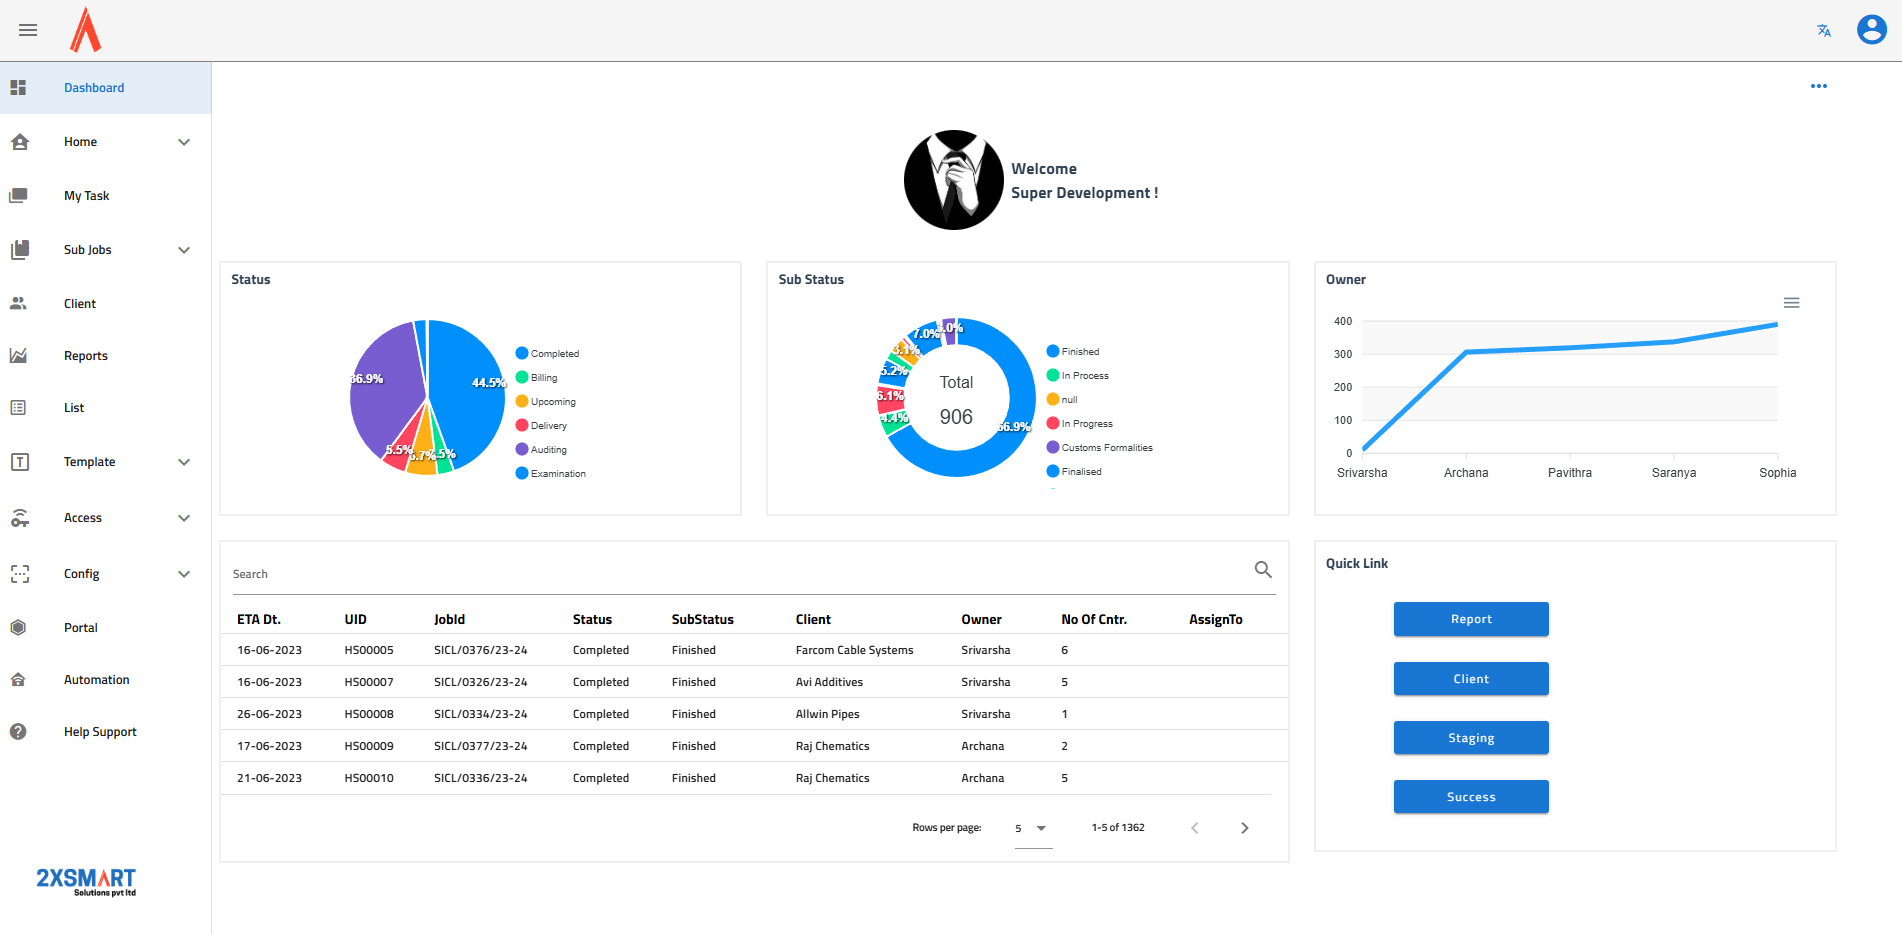Go to next table page arrow
The height and width of the screenshot is (934, 1902).
(x=1244, y=828)
